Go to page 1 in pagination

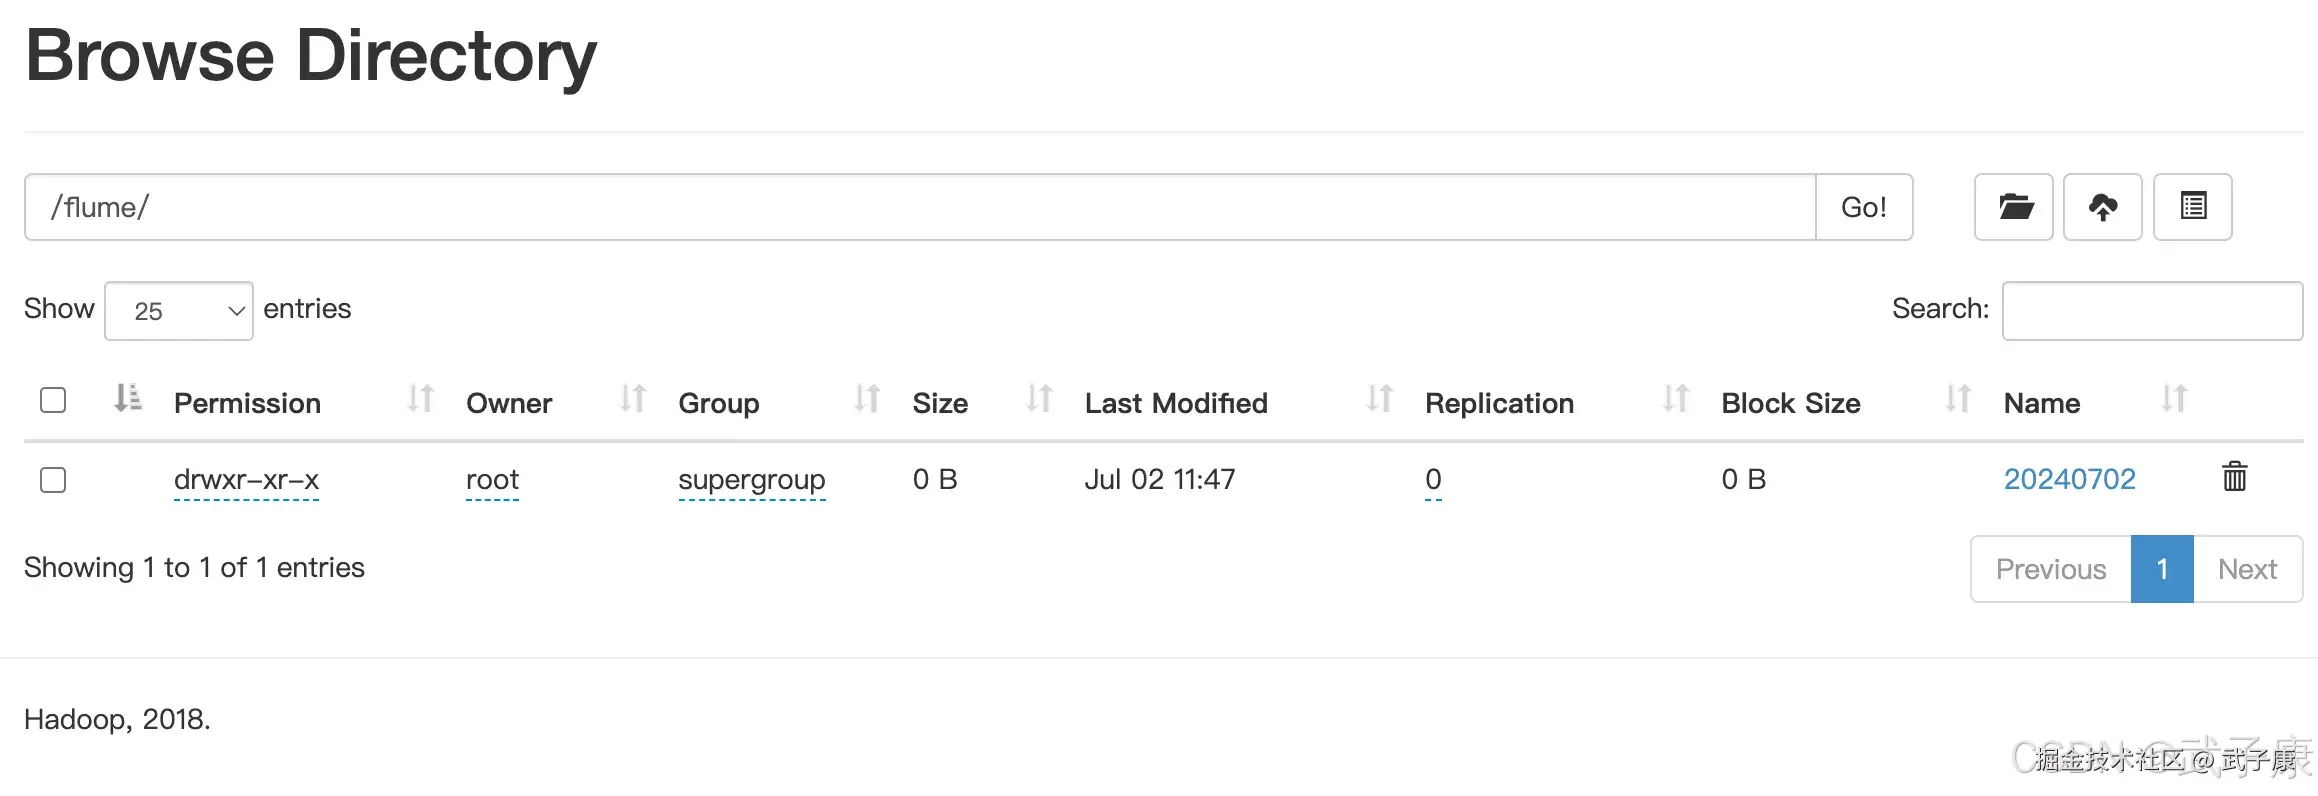tap(2161, 569)
